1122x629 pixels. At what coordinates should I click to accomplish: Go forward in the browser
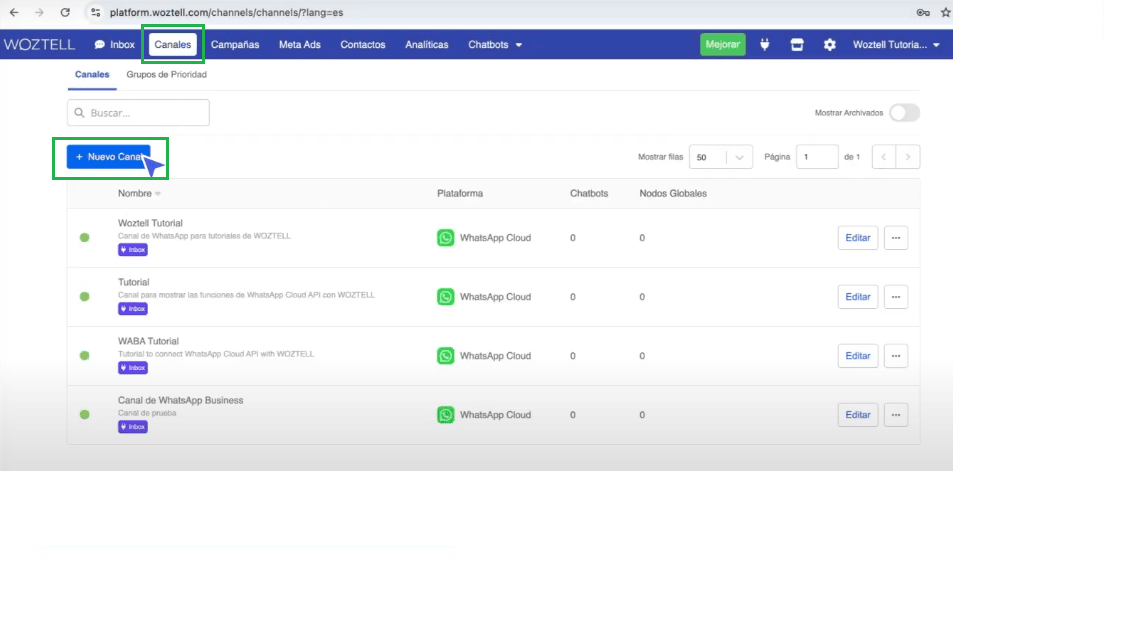tap(39, 12)
